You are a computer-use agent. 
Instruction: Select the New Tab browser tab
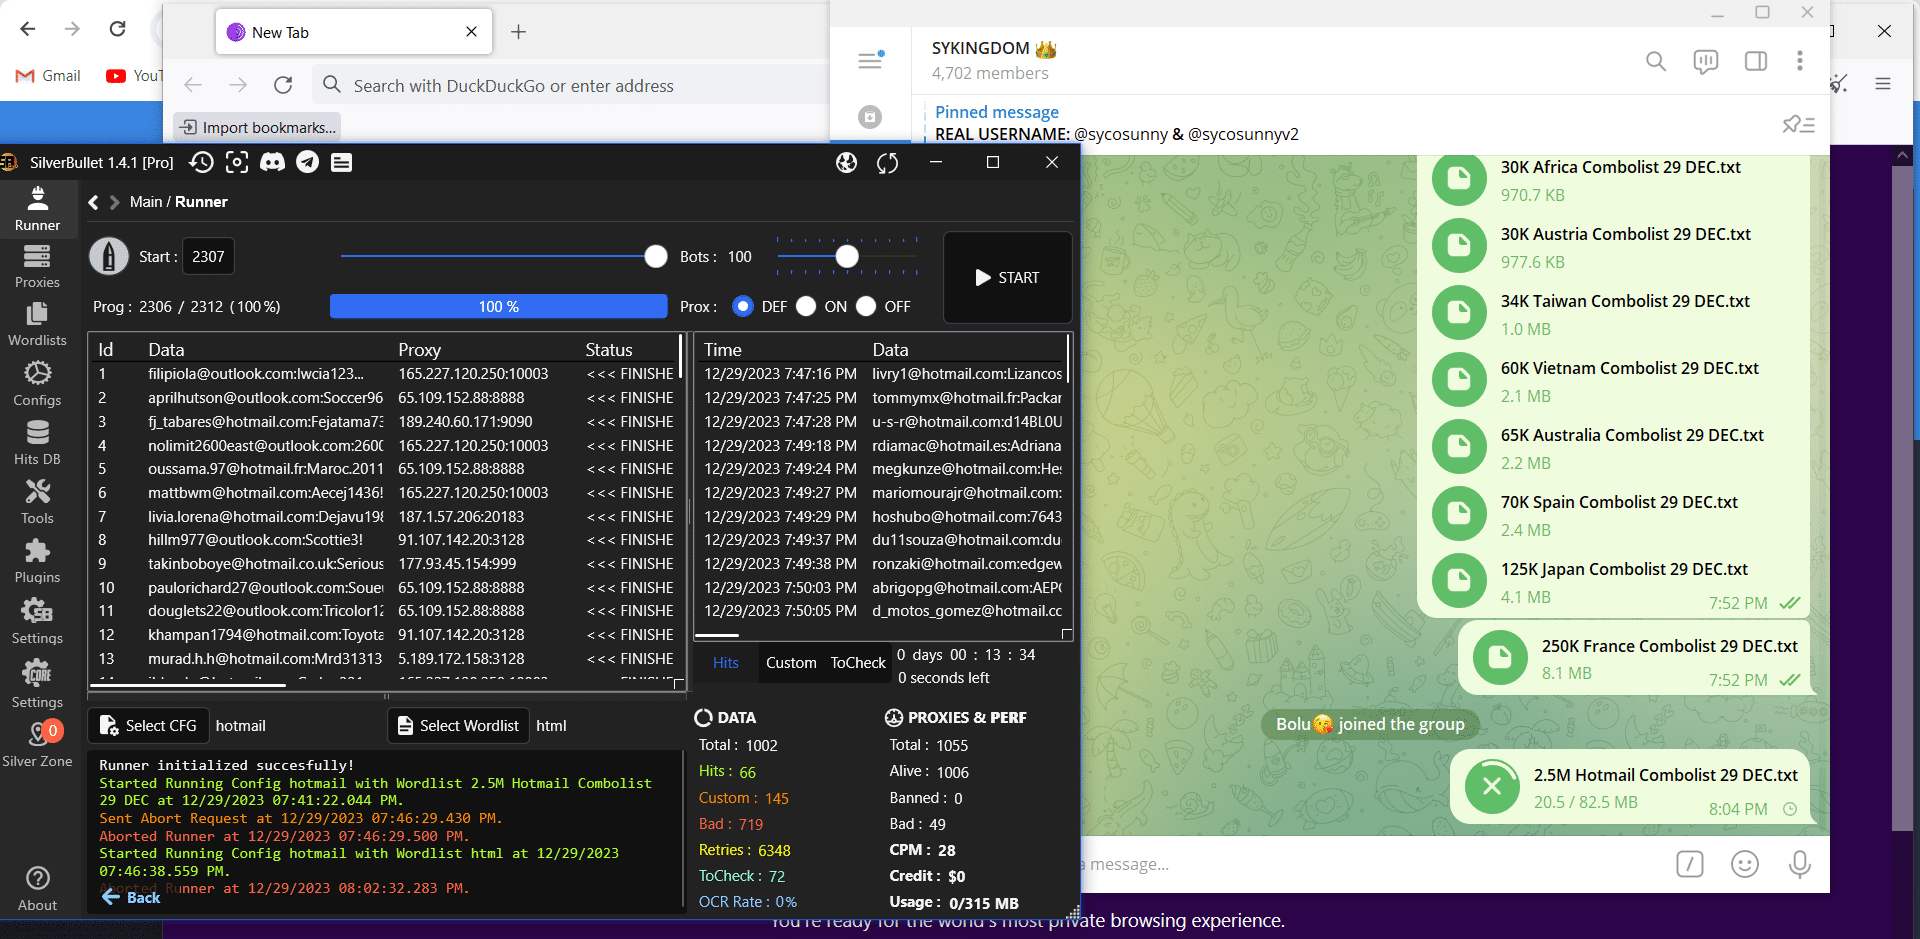(x=353, y=32)
